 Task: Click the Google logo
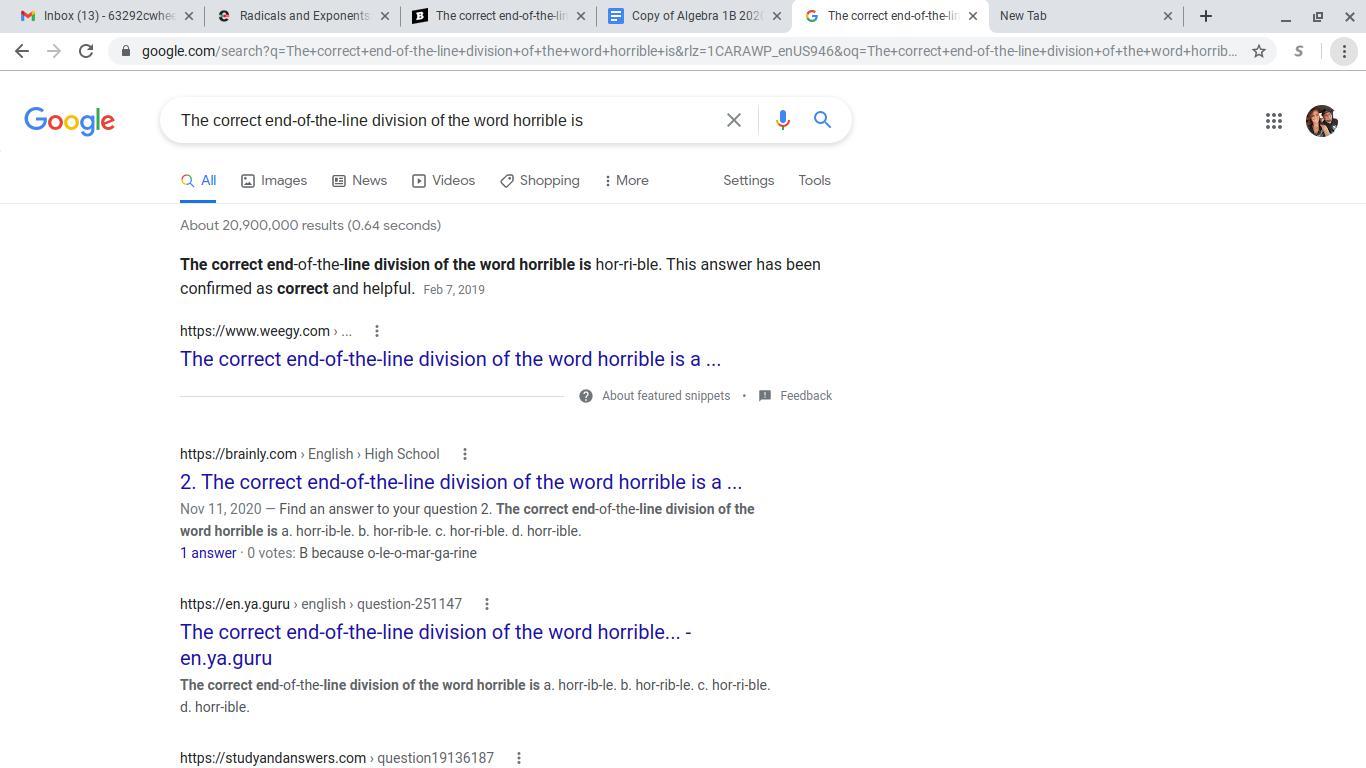[x=69, y=121]
